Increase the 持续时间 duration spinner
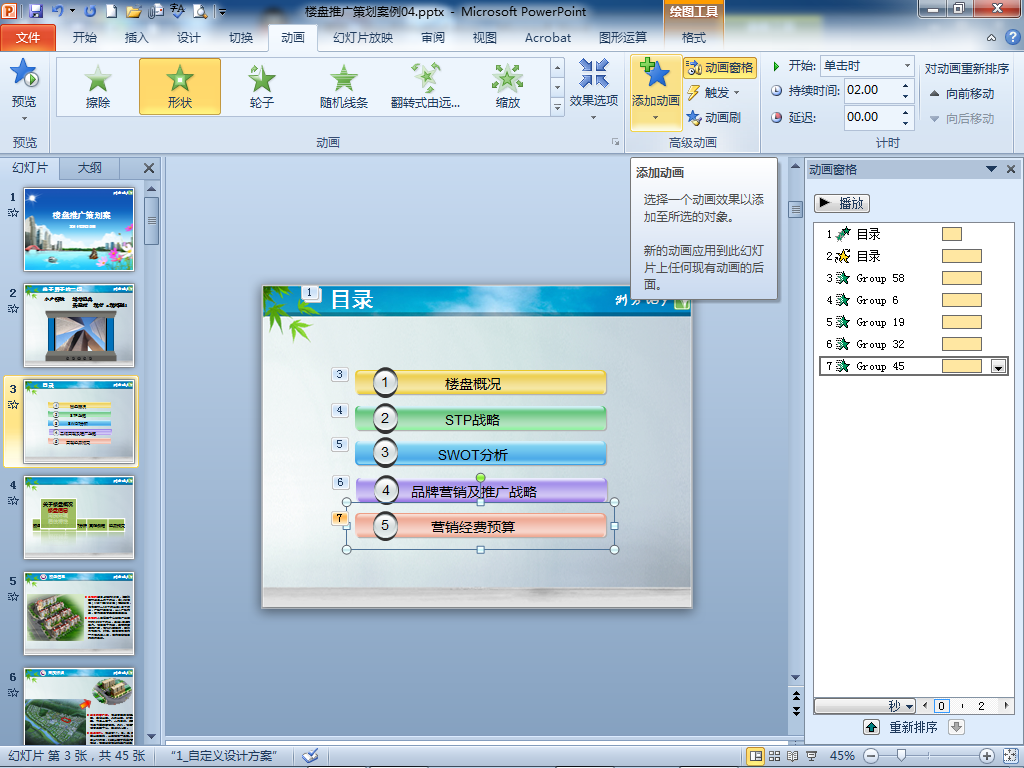Image resolution: width=1024 pixels, height=768 pixels. coord(906,85)
